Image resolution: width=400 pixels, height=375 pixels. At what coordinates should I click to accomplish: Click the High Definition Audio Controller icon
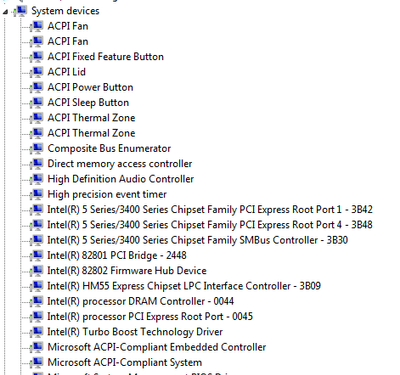[x=36, y=179]
